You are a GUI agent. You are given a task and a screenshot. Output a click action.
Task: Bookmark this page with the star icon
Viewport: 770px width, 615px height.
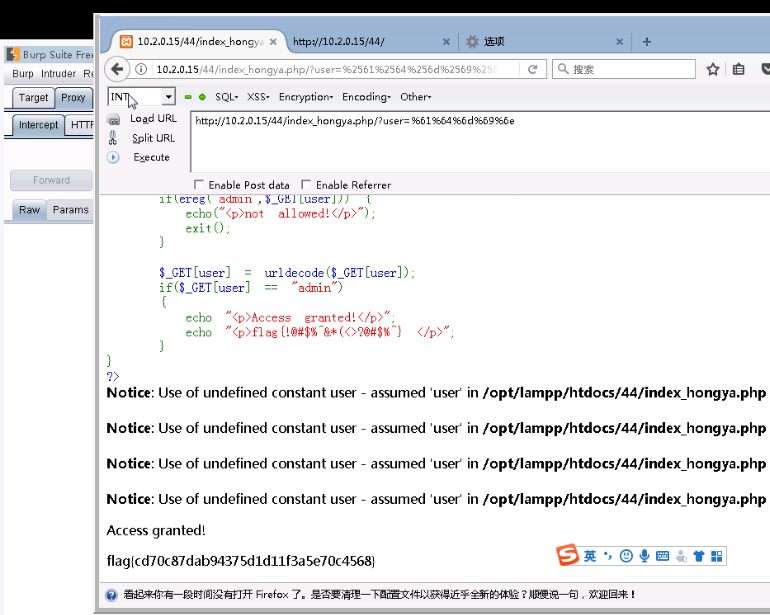point(713,69)
